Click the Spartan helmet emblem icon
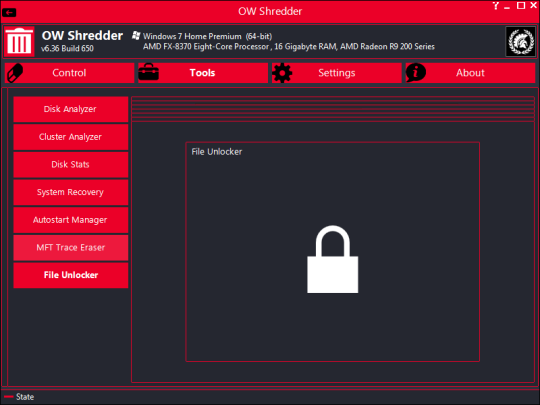The width and height of the screenshot is (540, 405). tap(520, 42)
